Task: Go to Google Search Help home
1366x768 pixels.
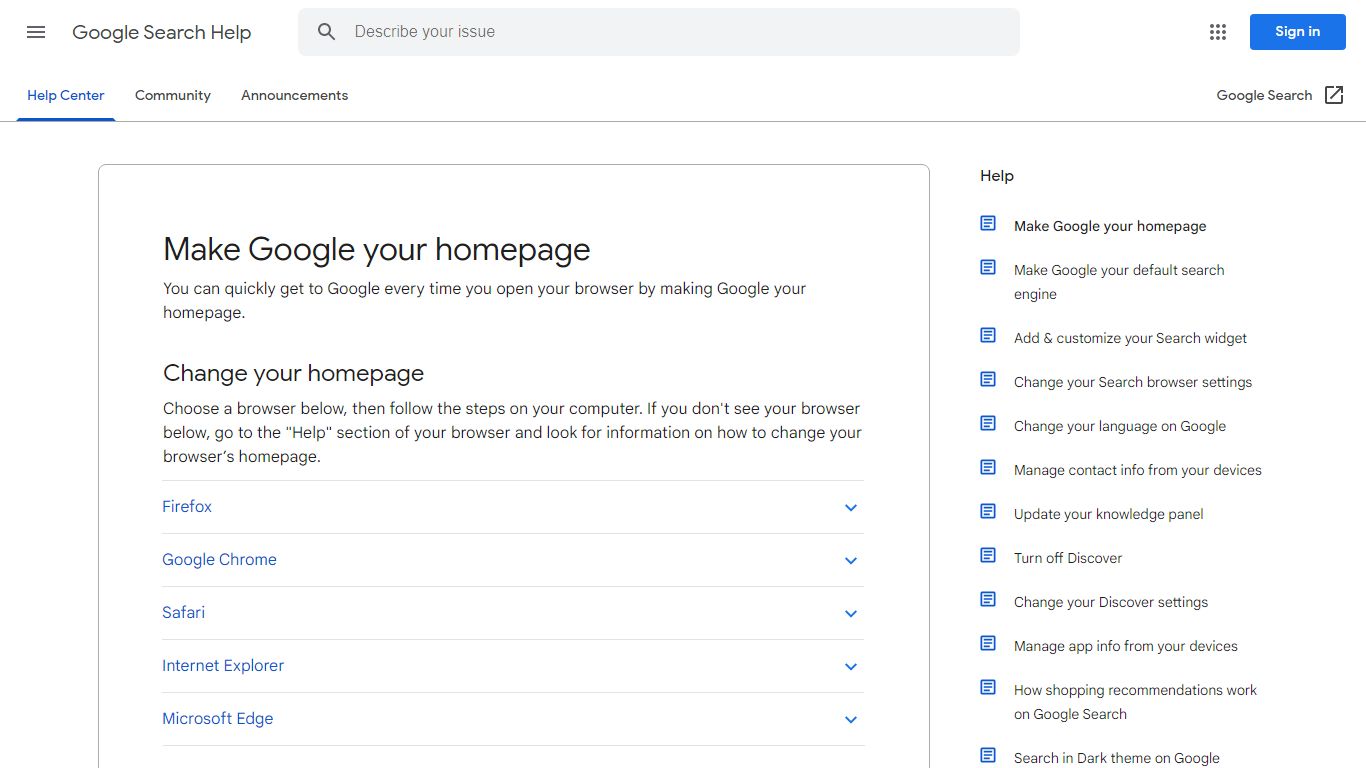Action: point(162,32)
